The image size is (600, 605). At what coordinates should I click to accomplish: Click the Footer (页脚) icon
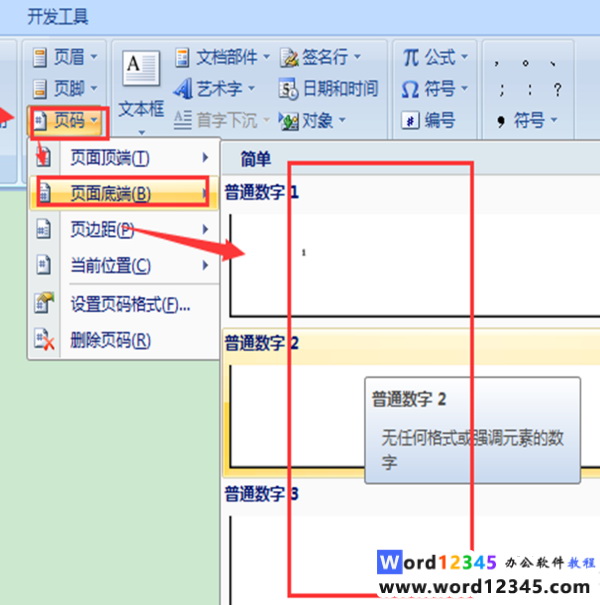40,89
